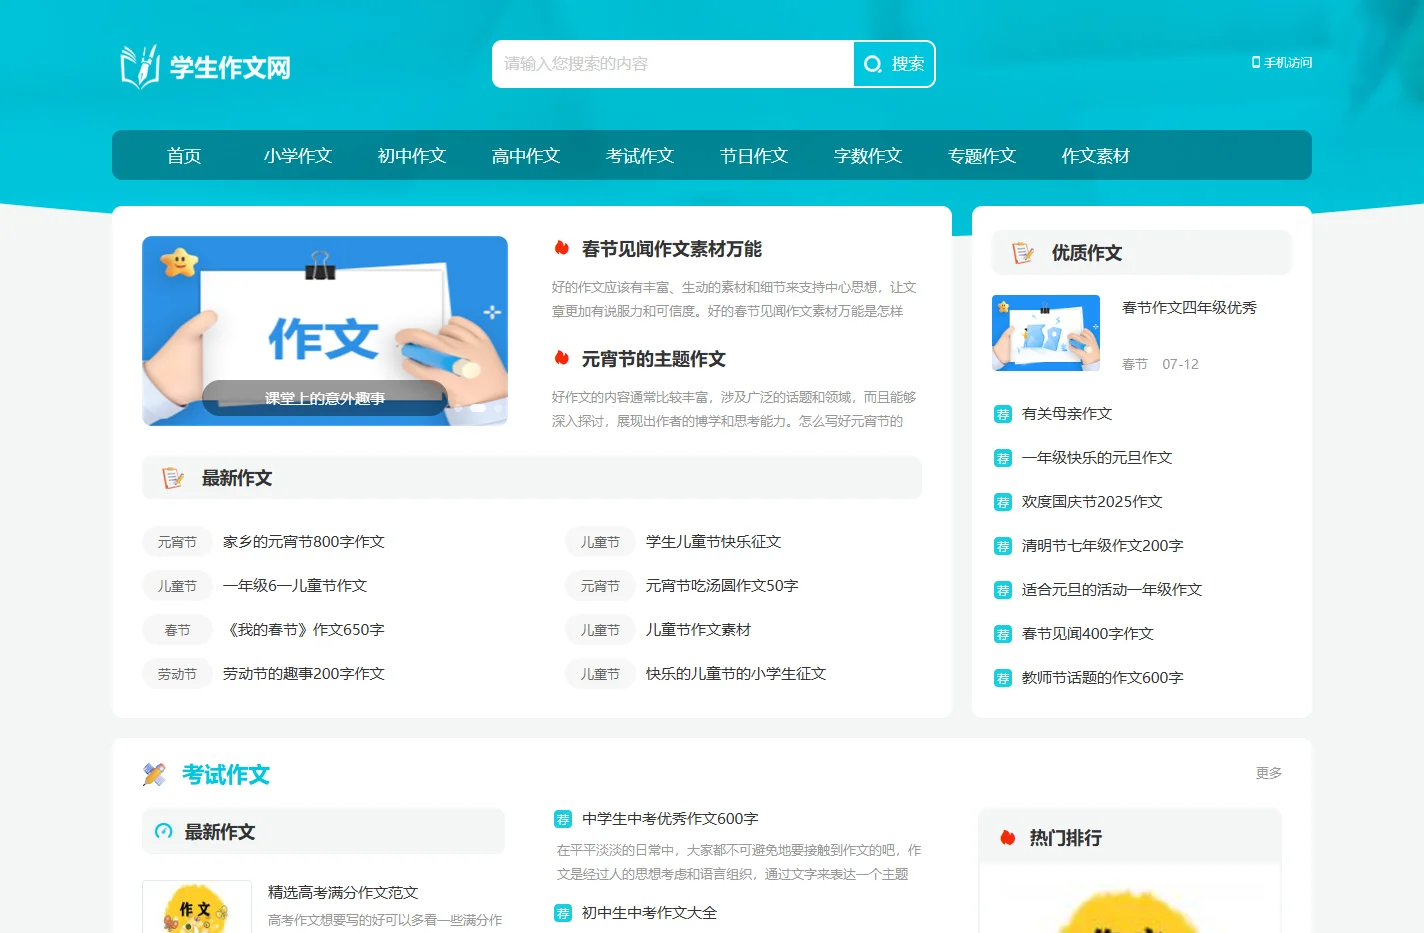The height and width of the screenshot is (933, 1424).
Task: Open the 字数作文 navigation item
Action: pos(868,156)
